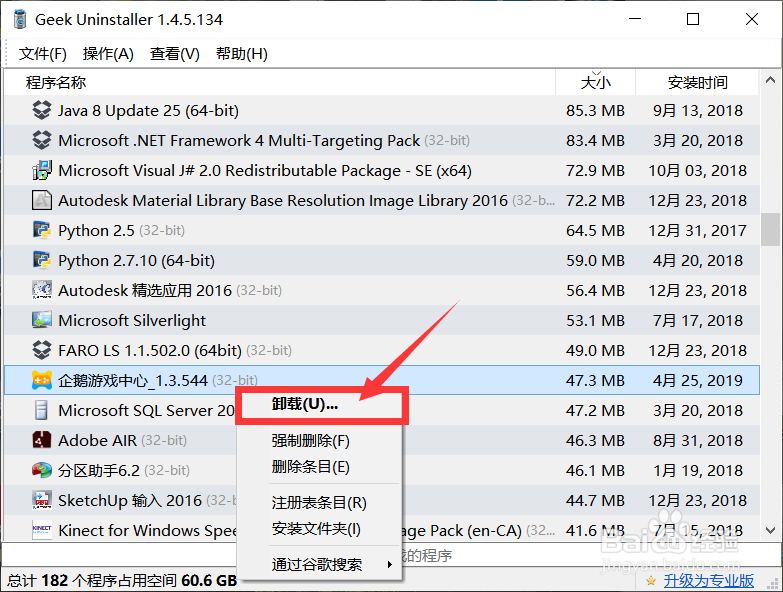The image size is (783, 592).
Task: Select the 分区助手6.2 entry
Action: [x=382, y=470]
